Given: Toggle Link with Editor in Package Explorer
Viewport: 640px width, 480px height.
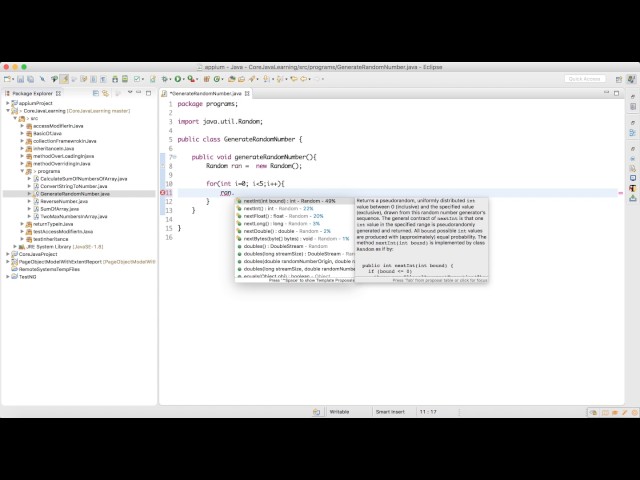Looking at the screenshot, I should 106,93.
